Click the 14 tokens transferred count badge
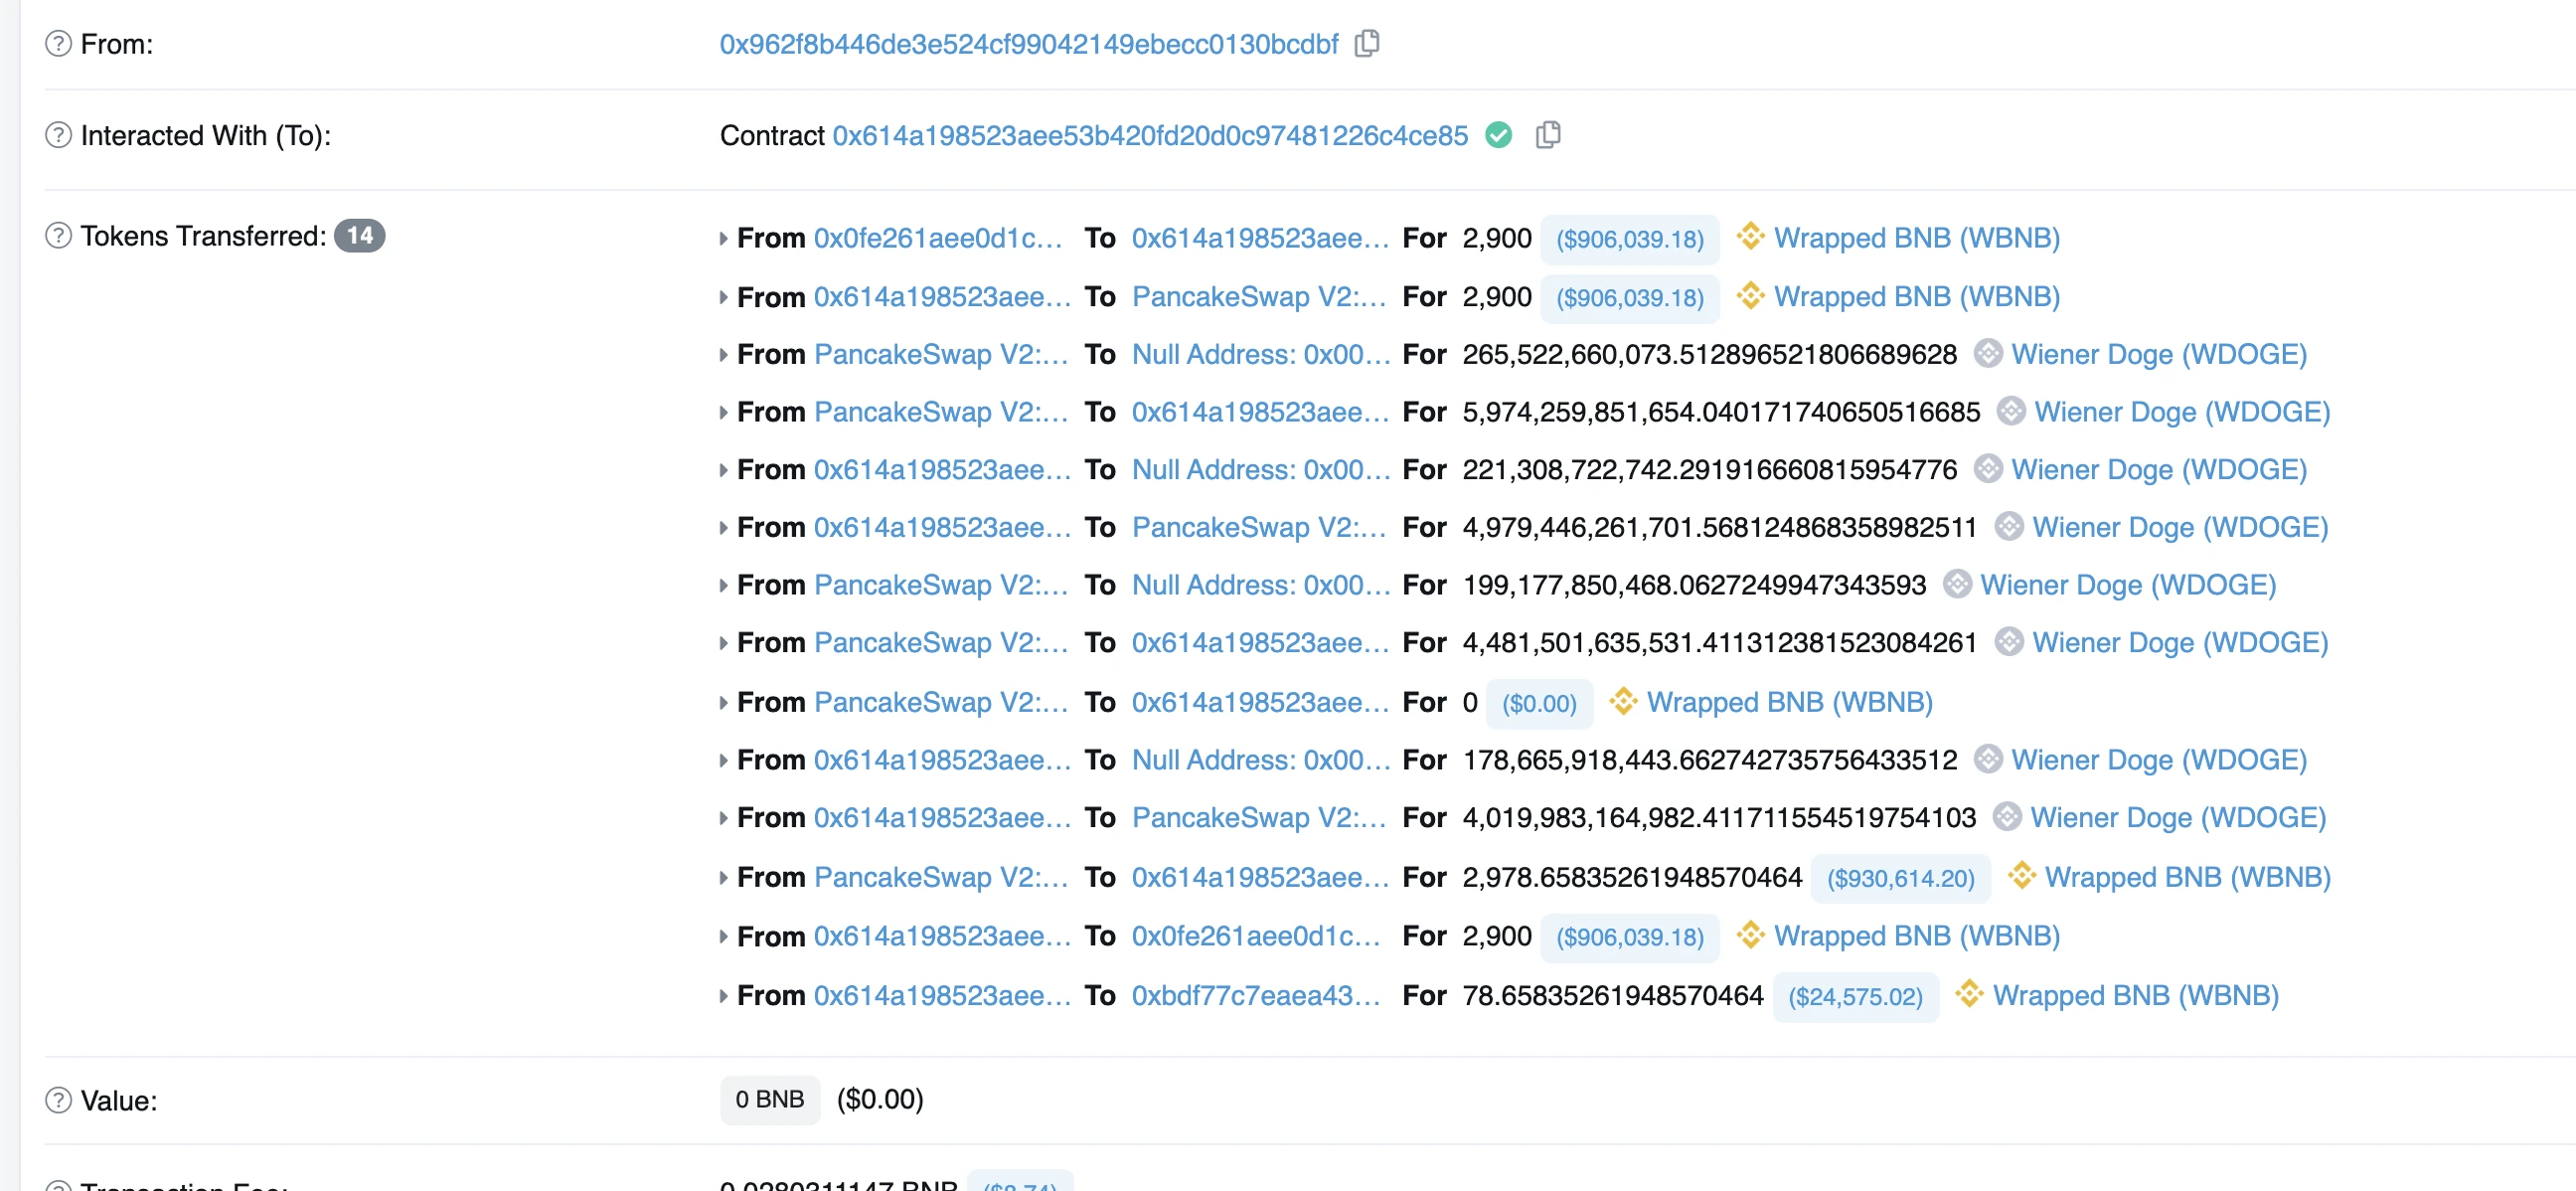This screenshot has height=1191, width=2576. [359, 236]
